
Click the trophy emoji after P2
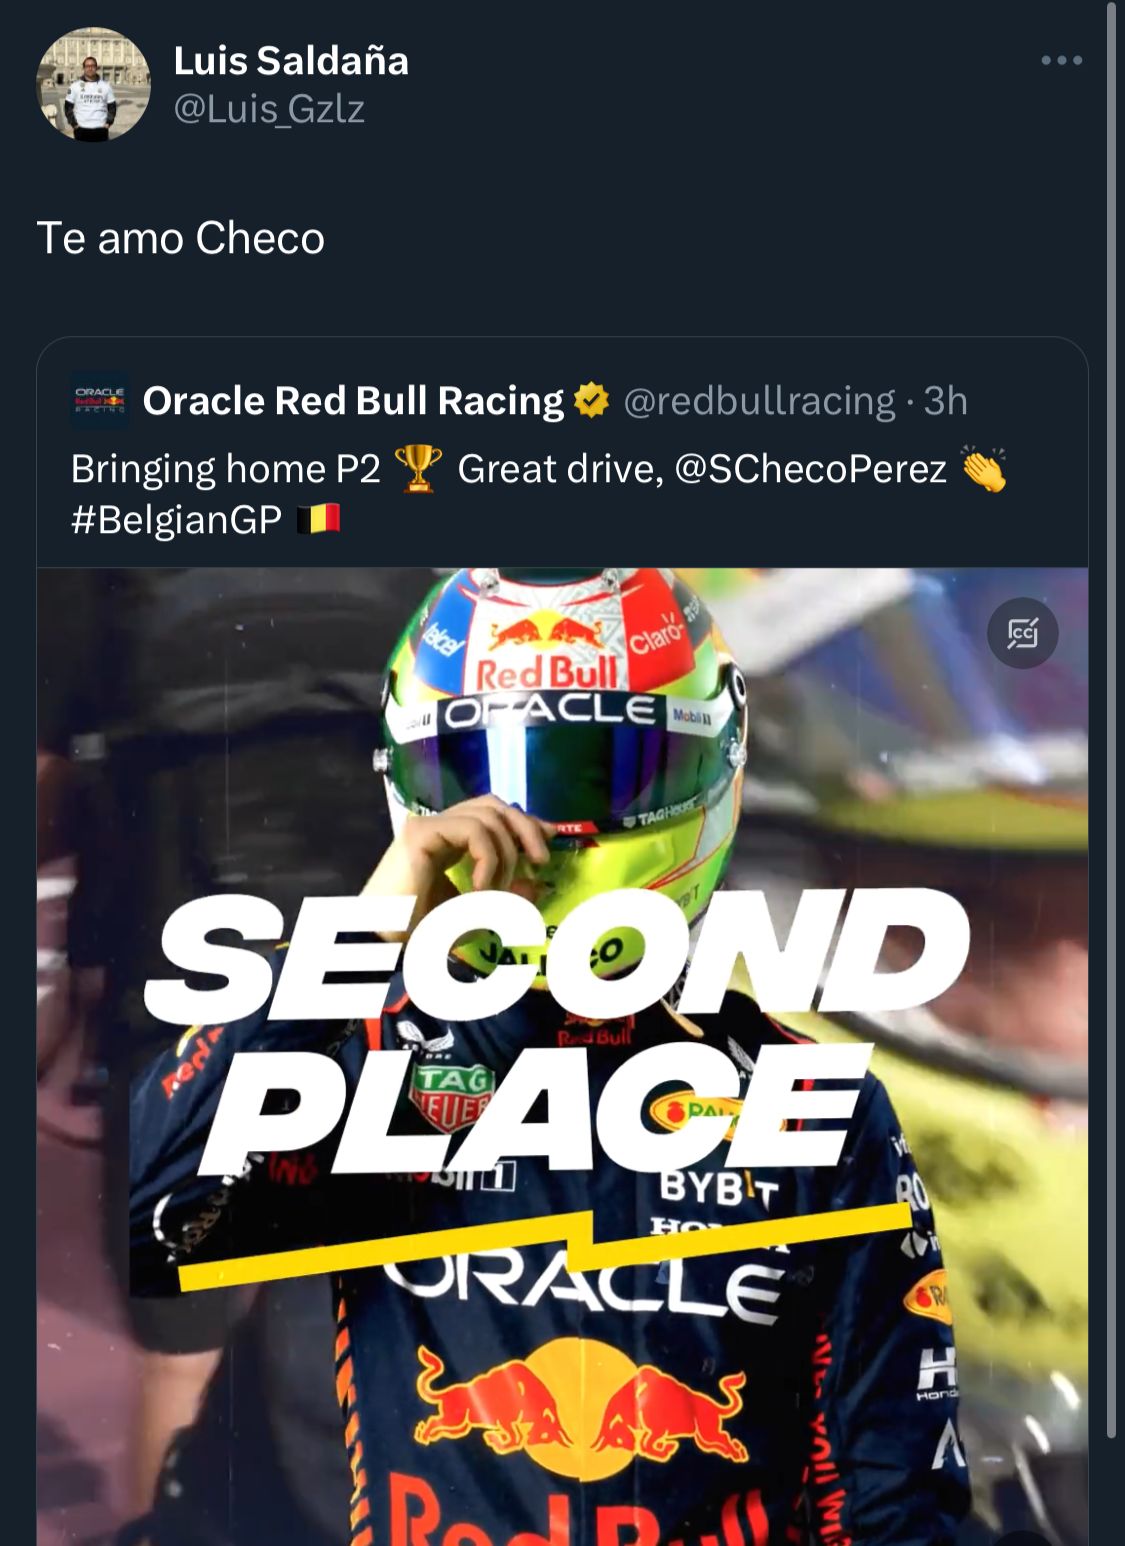point(418,468)
